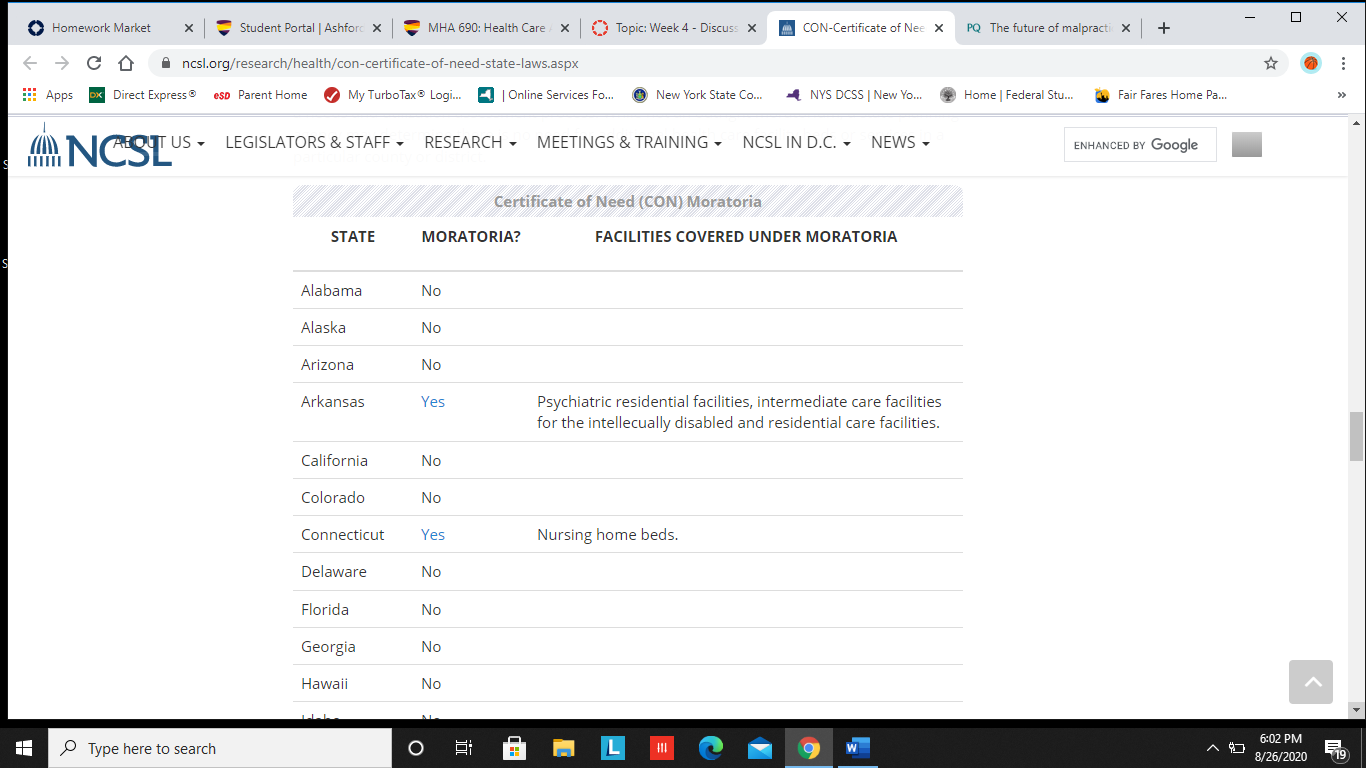Open the browser home page
Image resolution: width=1366 pixels, height=768 pixels.
[x=126, y=63]
